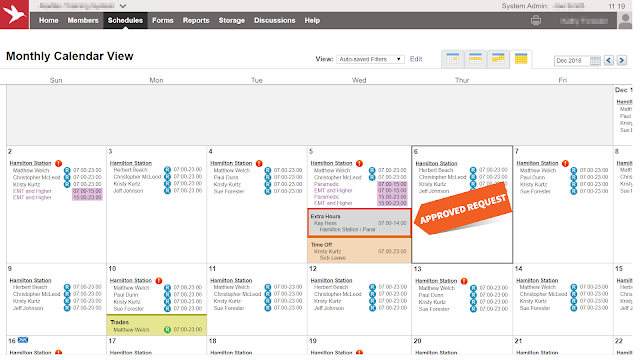Click the Edit link beside View
The height and width of the screenshot is (360, 640).
coord(416,59)
